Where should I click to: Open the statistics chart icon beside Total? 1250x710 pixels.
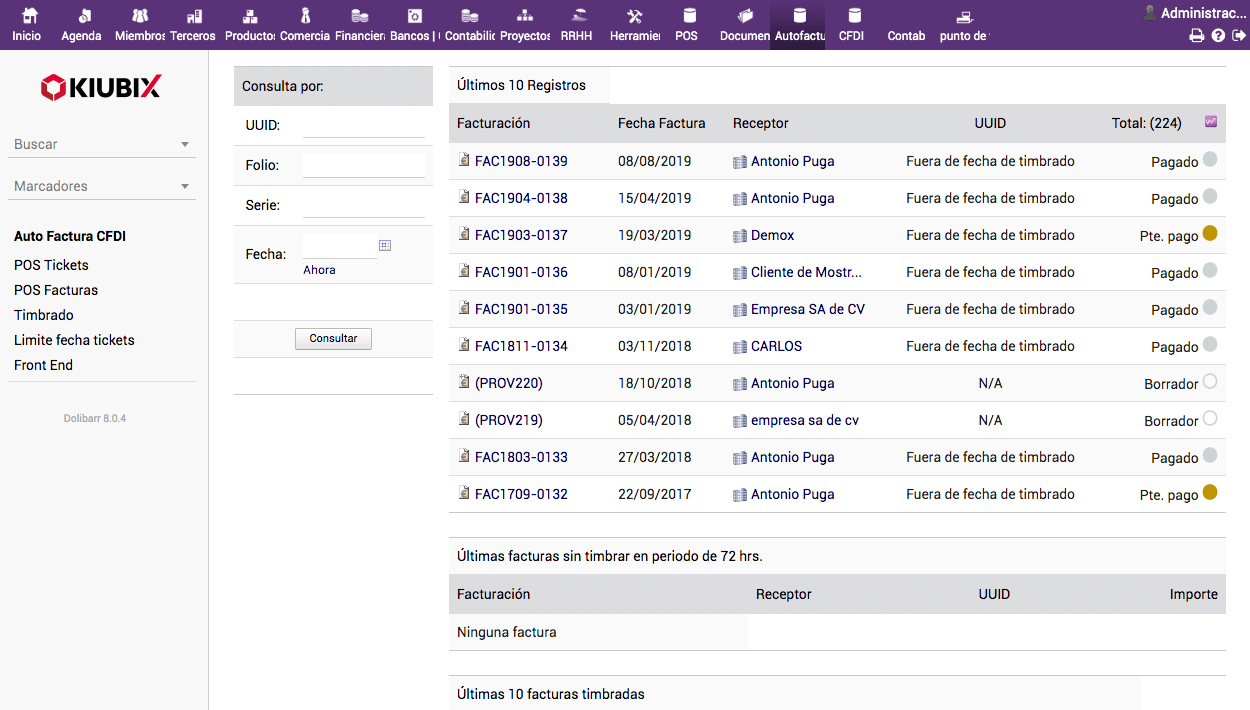(x=1211, y=122)
